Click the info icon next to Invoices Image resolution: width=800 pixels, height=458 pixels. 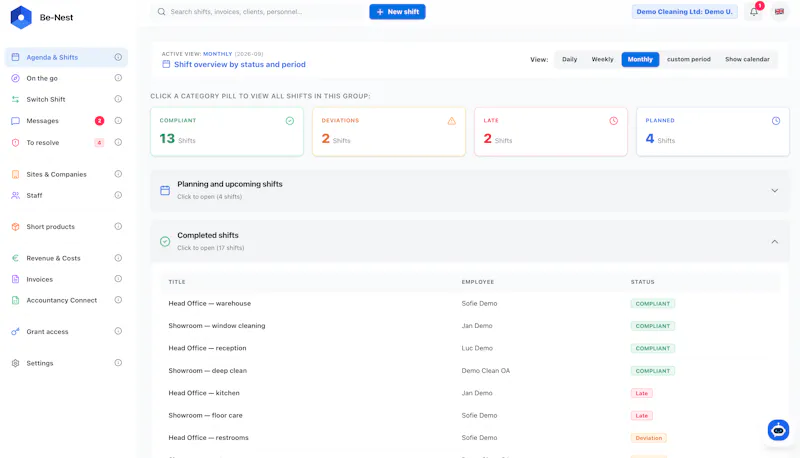118,279
